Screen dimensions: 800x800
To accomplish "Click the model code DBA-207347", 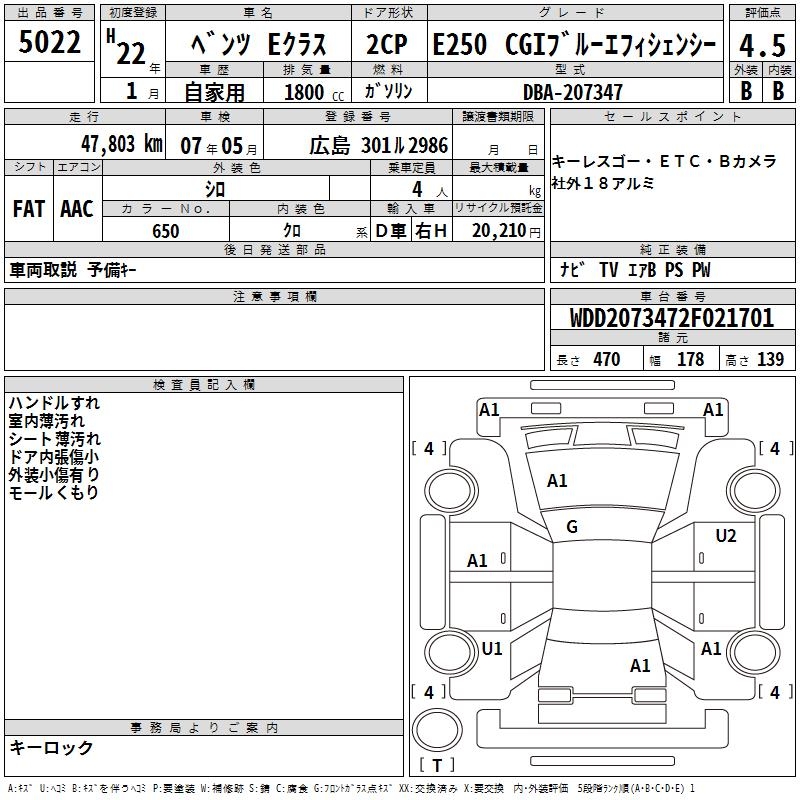I will (572, 92).
